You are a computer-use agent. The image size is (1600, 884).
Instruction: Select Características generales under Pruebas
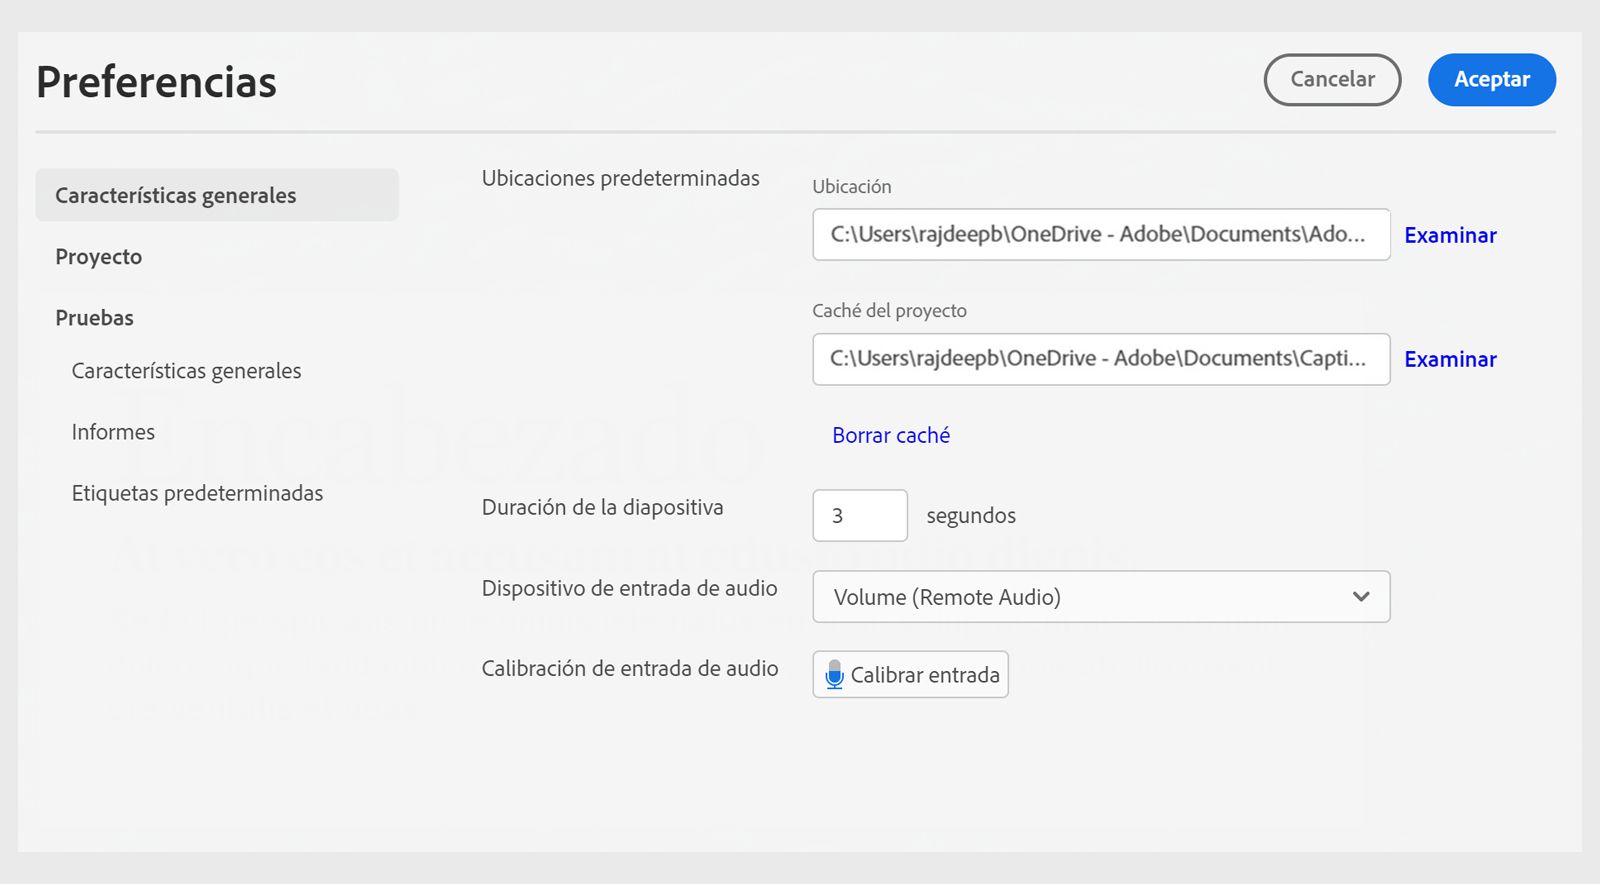186,371
